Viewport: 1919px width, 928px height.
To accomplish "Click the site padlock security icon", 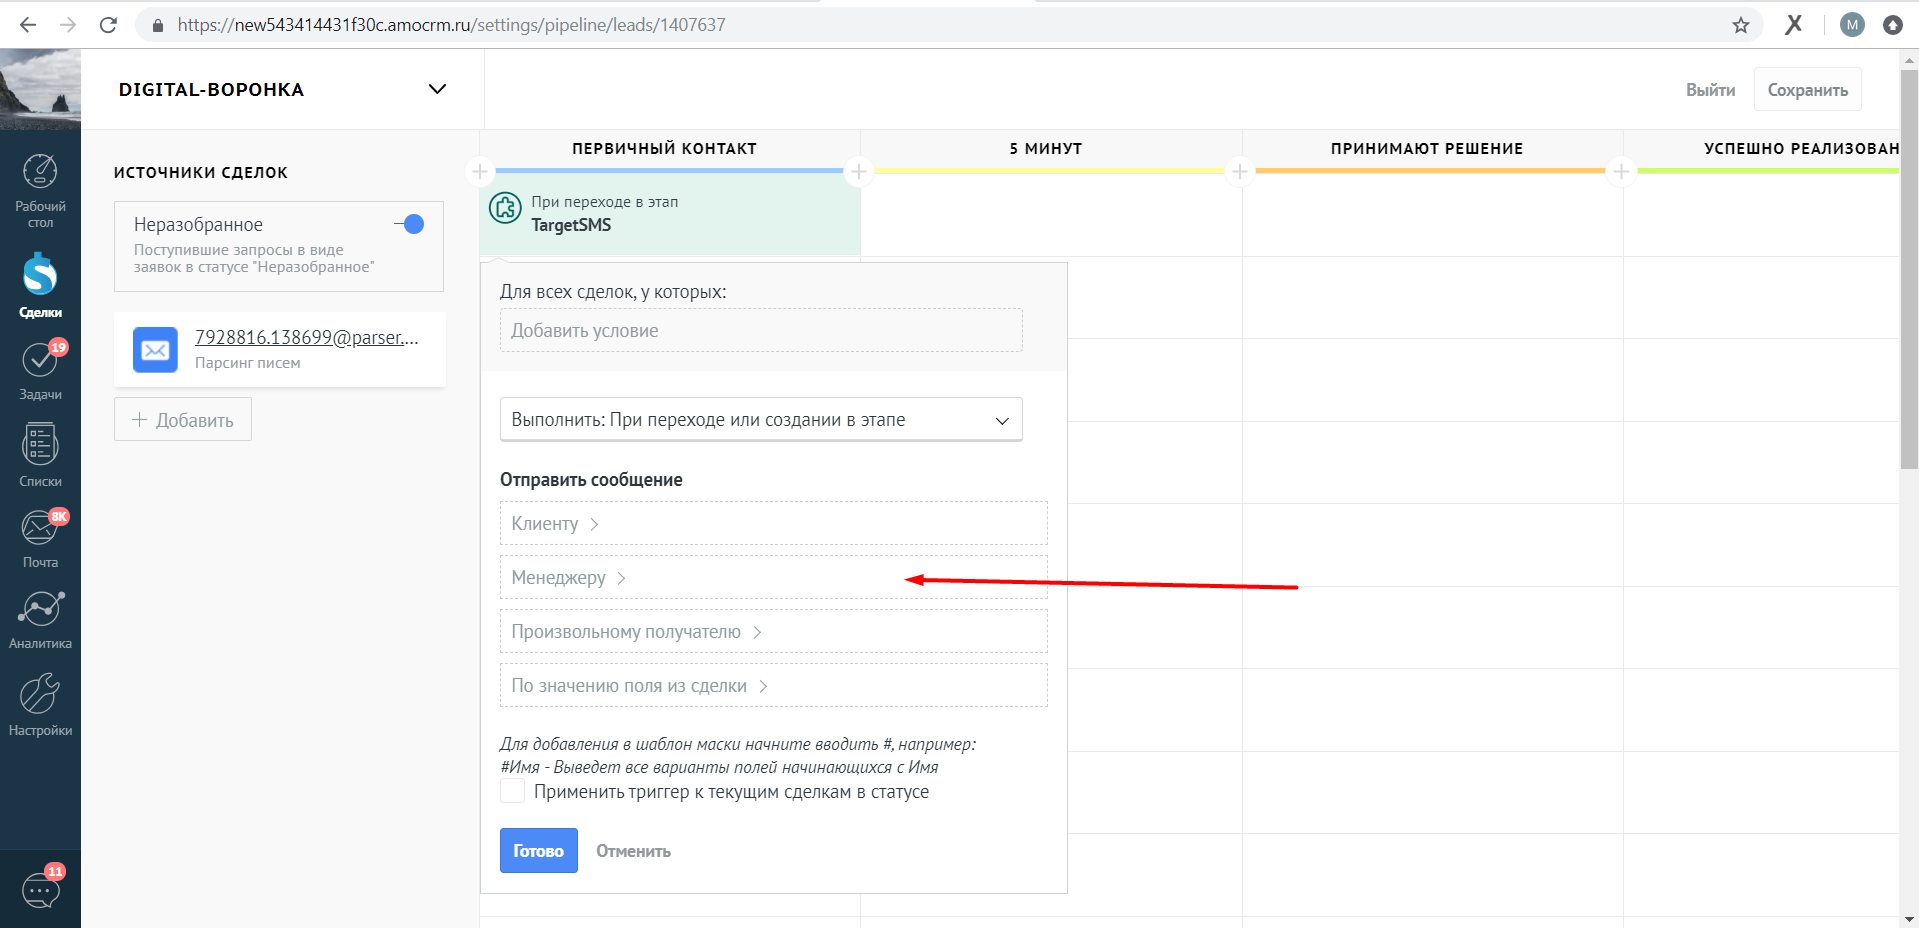I will [157, 25].
